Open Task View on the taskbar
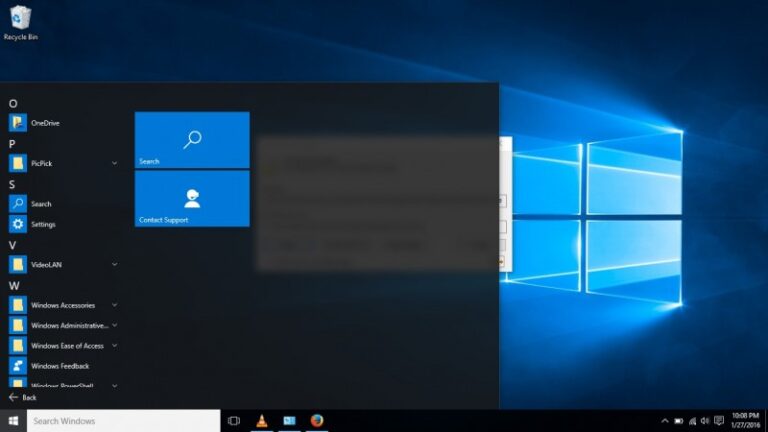 click(x=234, y=421)
